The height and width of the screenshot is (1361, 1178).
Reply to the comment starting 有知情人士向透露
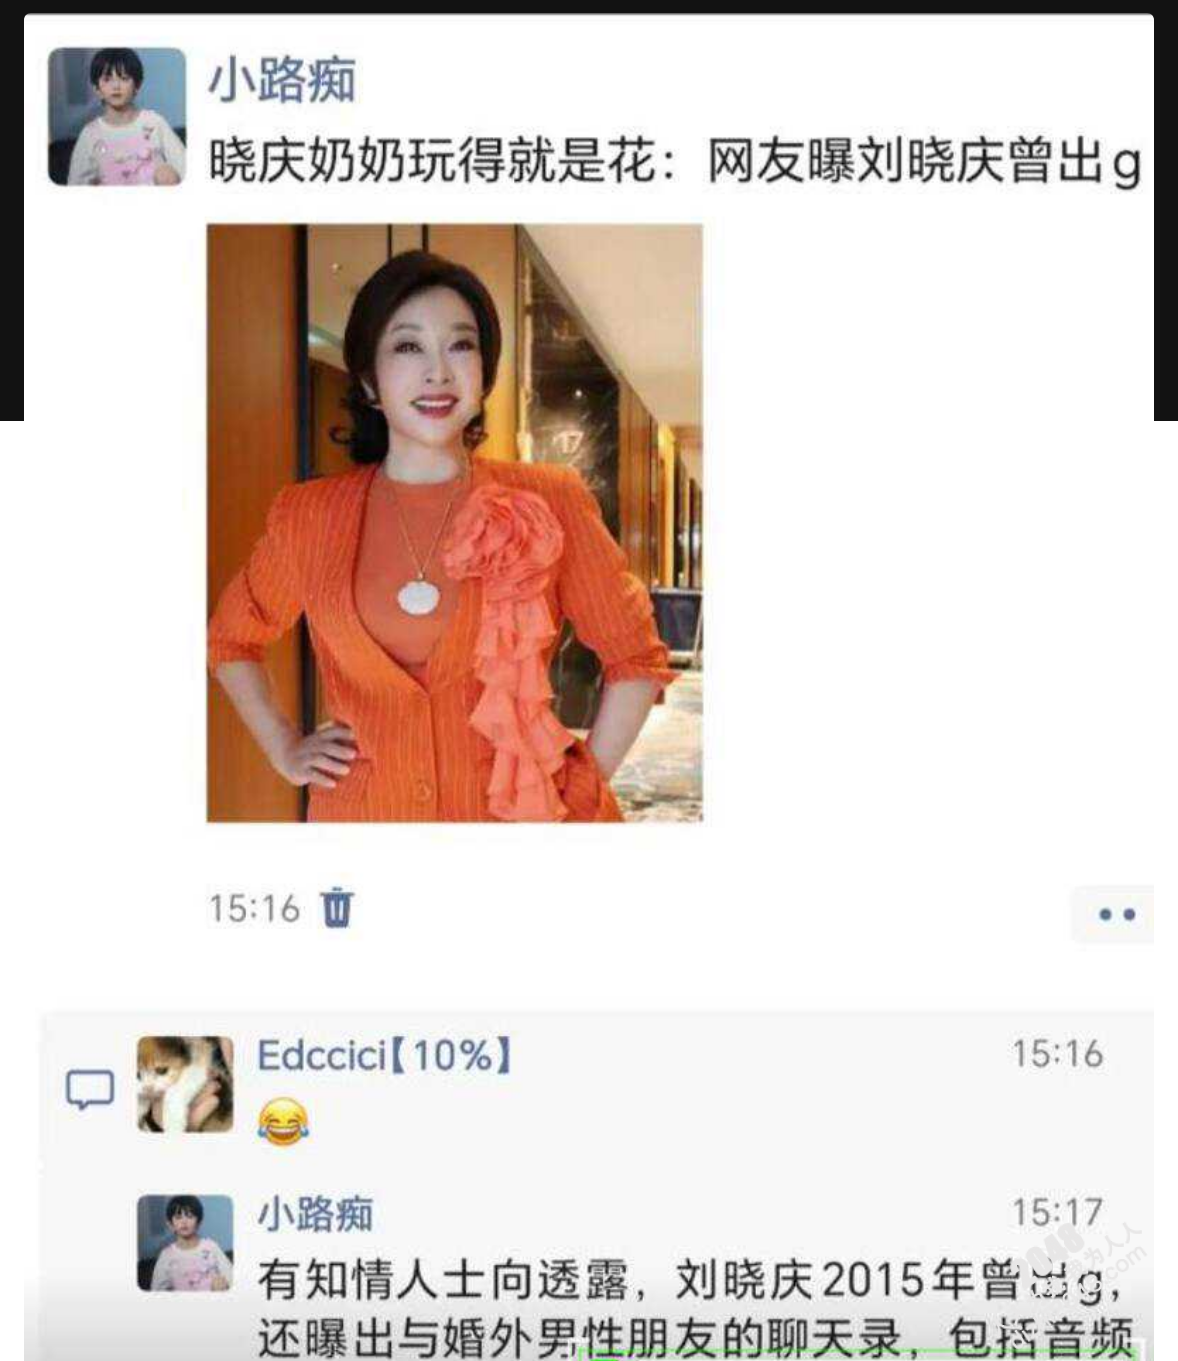[x=692, y=1280]
